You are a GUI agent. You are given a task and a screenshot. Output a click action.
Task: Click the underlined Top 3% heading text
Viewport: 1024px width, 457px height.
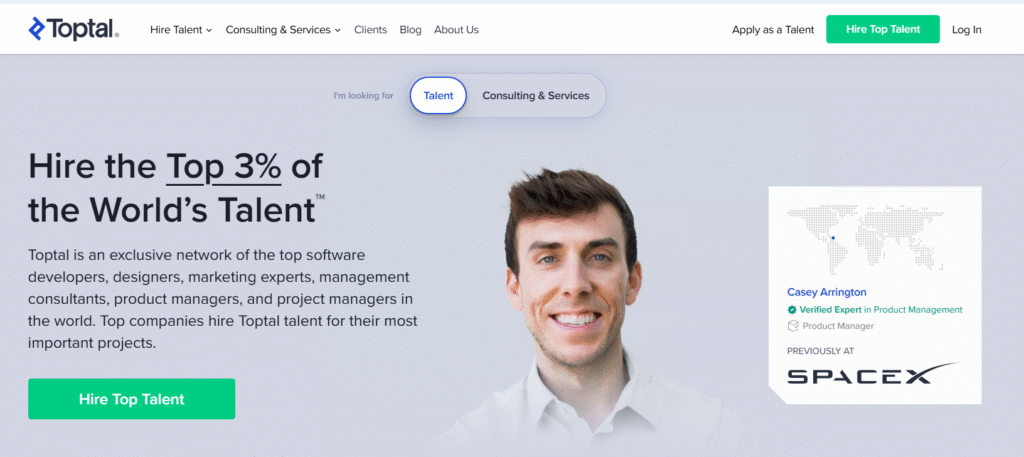[223, 167]
